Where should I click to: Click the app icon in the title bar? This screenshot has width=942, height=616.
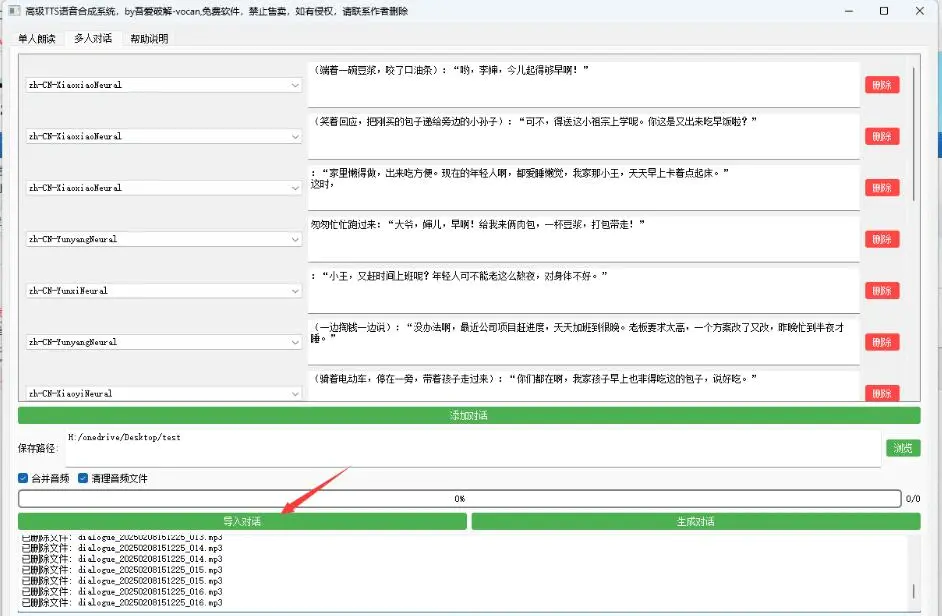coord(14,10)
